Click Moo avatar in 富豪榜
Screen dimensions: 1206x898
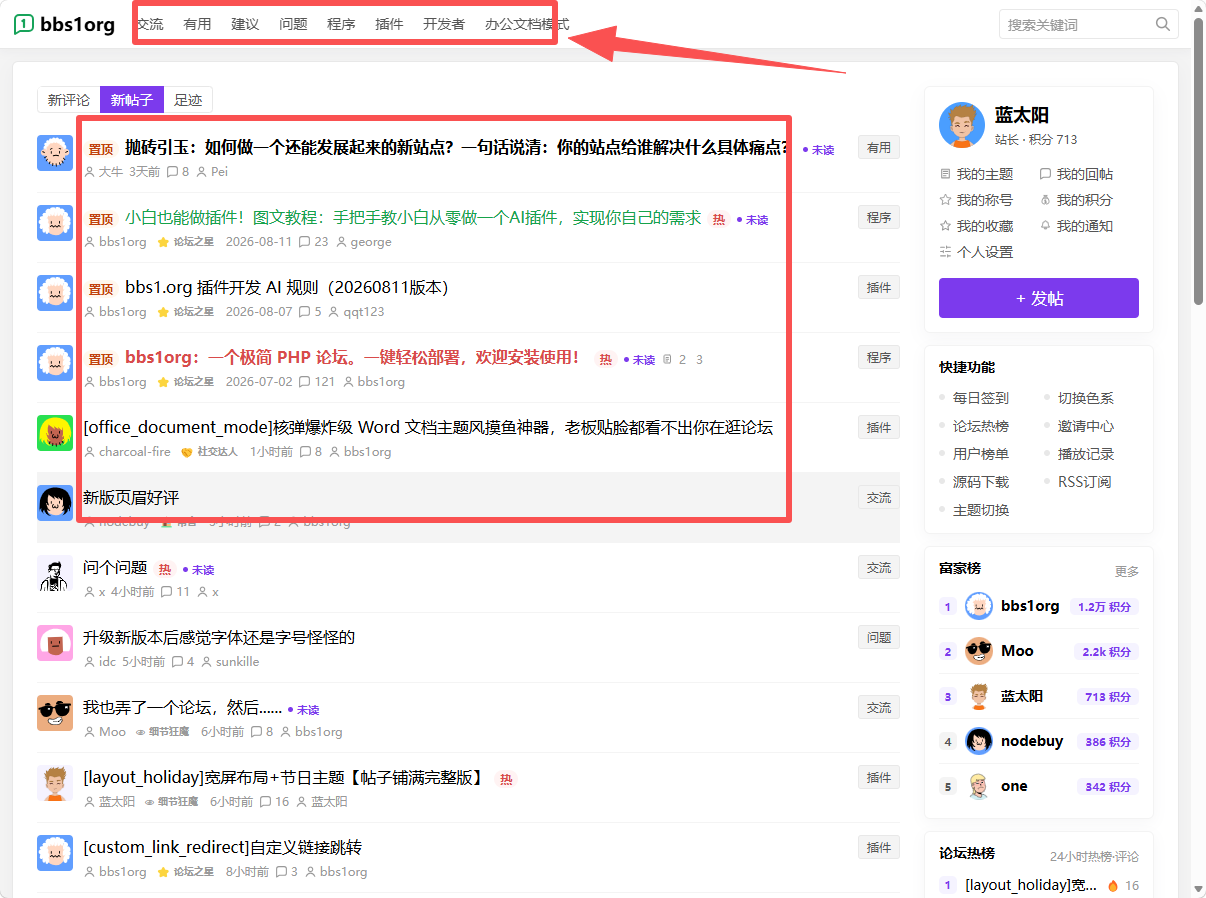(978, 651)
